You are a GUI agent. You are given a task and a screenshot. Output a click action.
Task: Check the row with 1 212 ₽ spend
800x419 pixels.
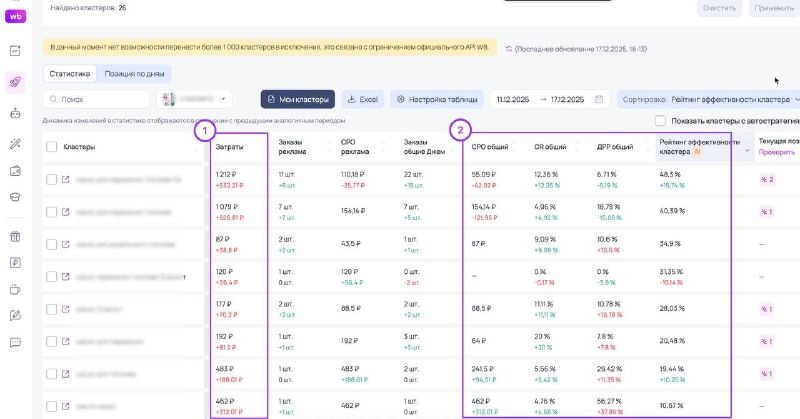click(52, 179)
